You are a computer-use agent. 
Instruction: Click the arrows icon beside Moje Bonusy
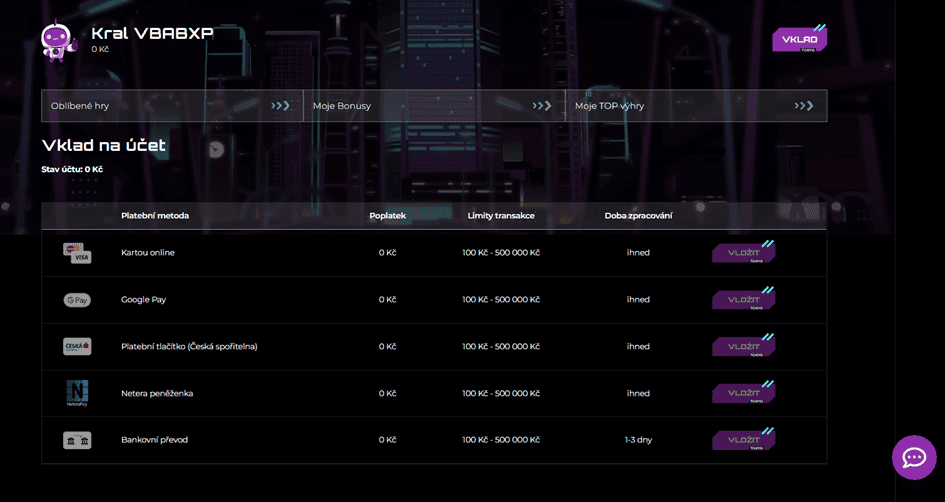542,106
